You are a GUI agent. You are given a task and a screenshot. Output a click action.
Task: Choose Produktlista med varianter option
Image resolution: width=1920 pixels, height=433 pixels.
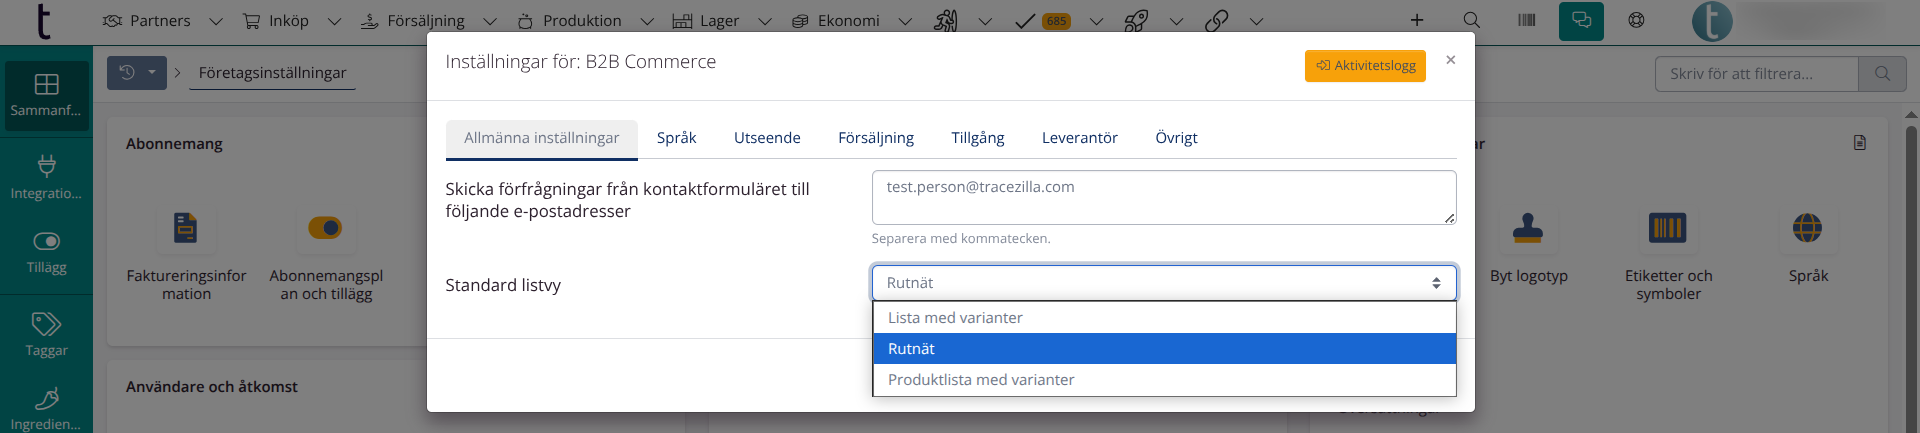pyautogui.click(x=1164, y=380)
